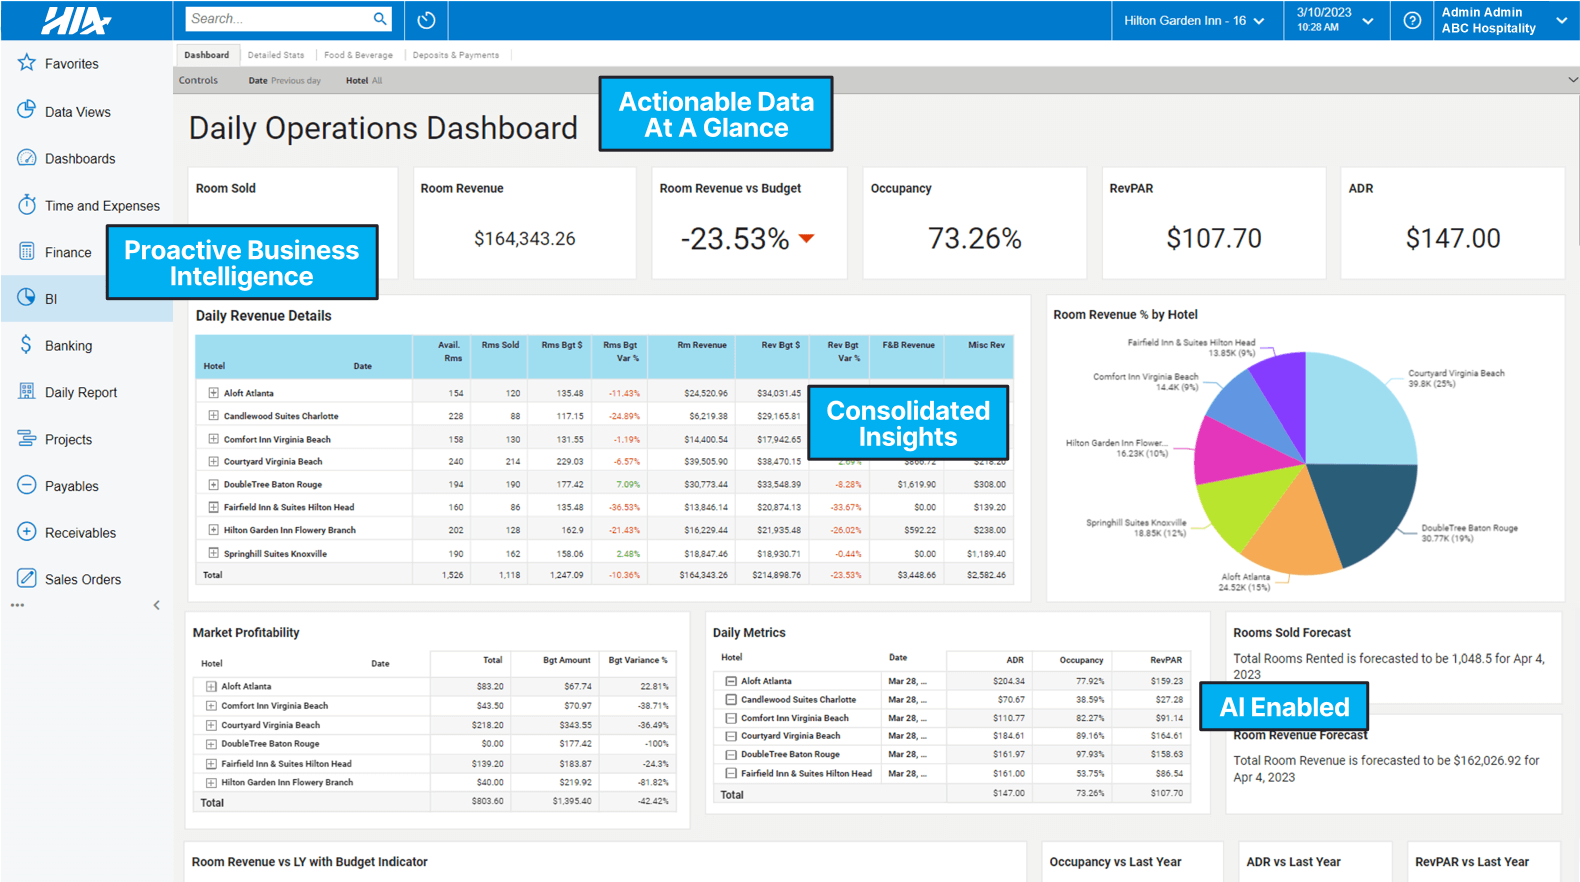Click the HIA logo
Image resolution: width=1580 pixels, height=882 pixels.
pyautogui.click(x=76, y=20)
